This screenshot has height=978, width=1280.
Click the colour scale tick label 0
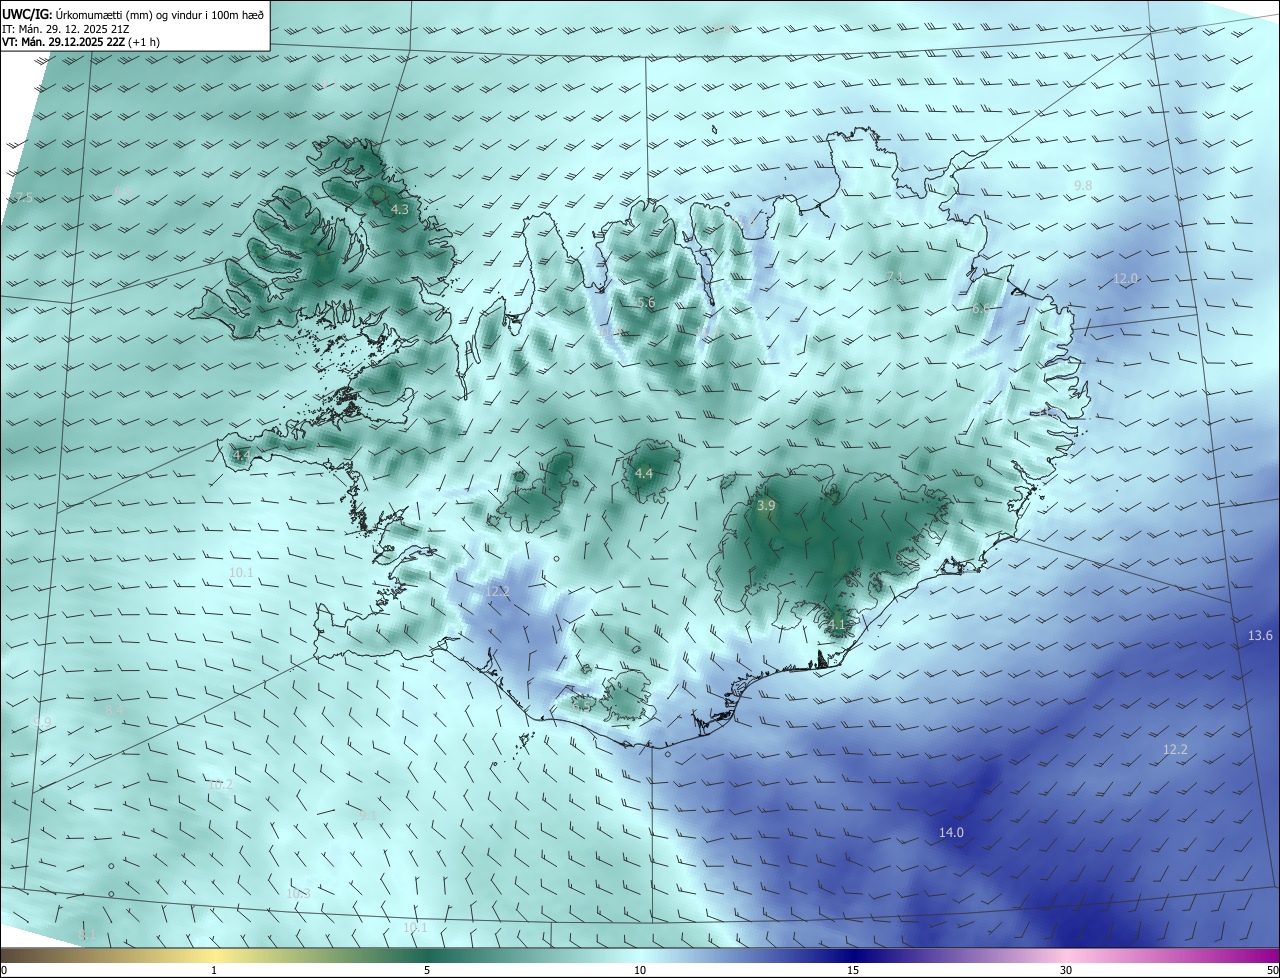tap(4, 970)
